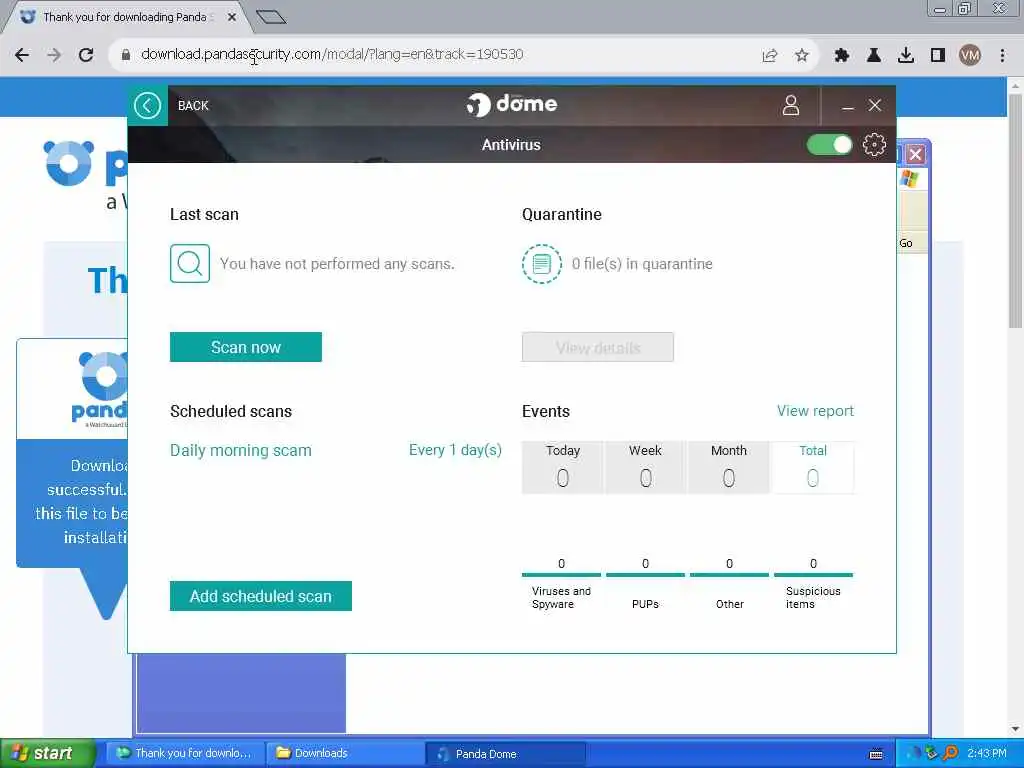
Task: Click the Viruses and Spyware count bar
Action: (x=561, y=575)
